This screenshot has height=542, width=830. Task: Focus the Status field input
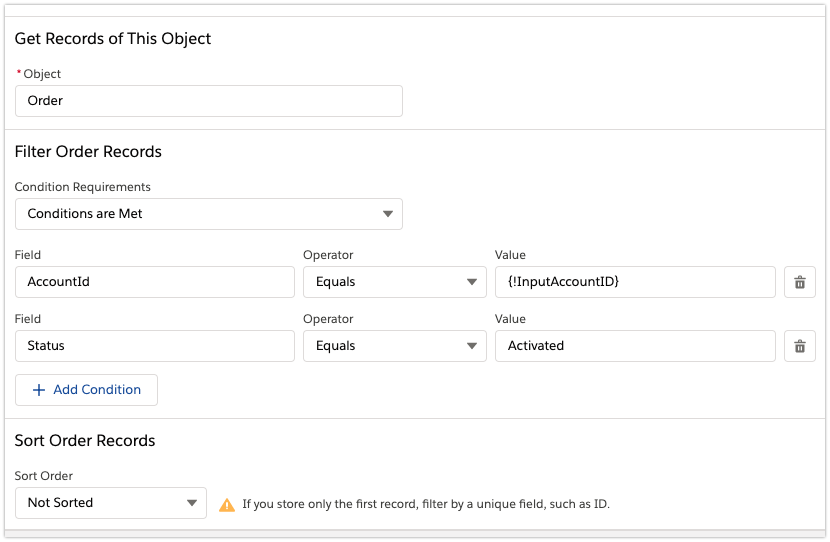pyautogui.click(x=154, y=346)
